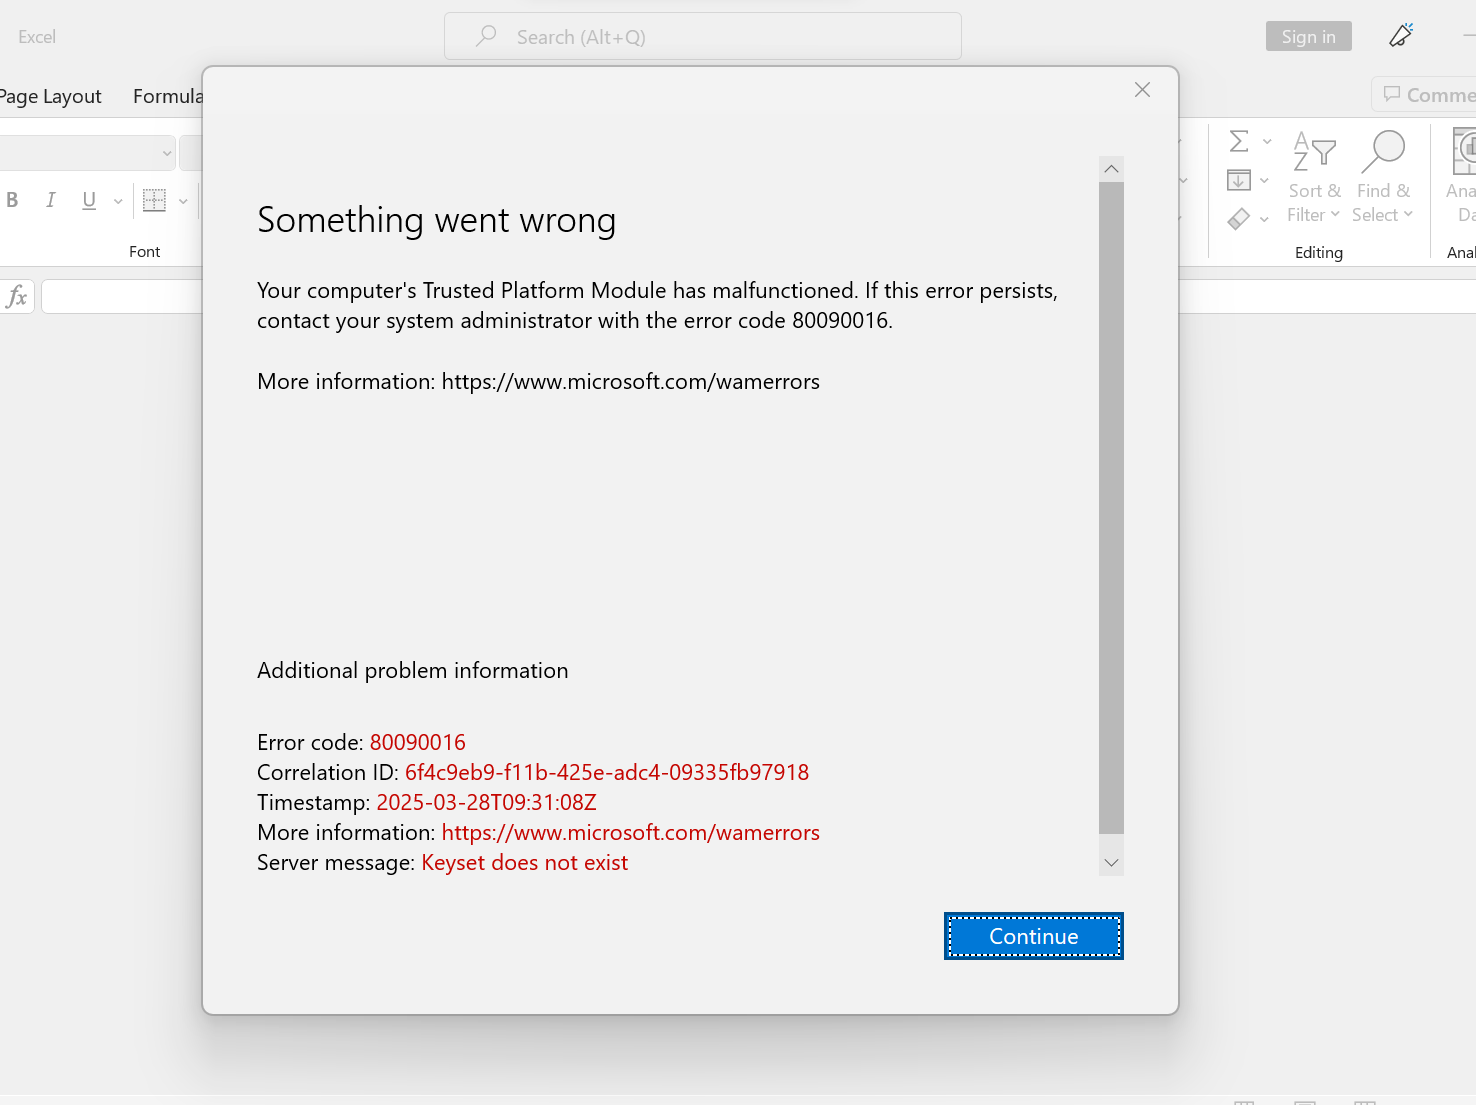Click the Find & Select magnifier icon
Image resolution: width=1476 pixels, height=1105 pixels.
click(1383, 153)
